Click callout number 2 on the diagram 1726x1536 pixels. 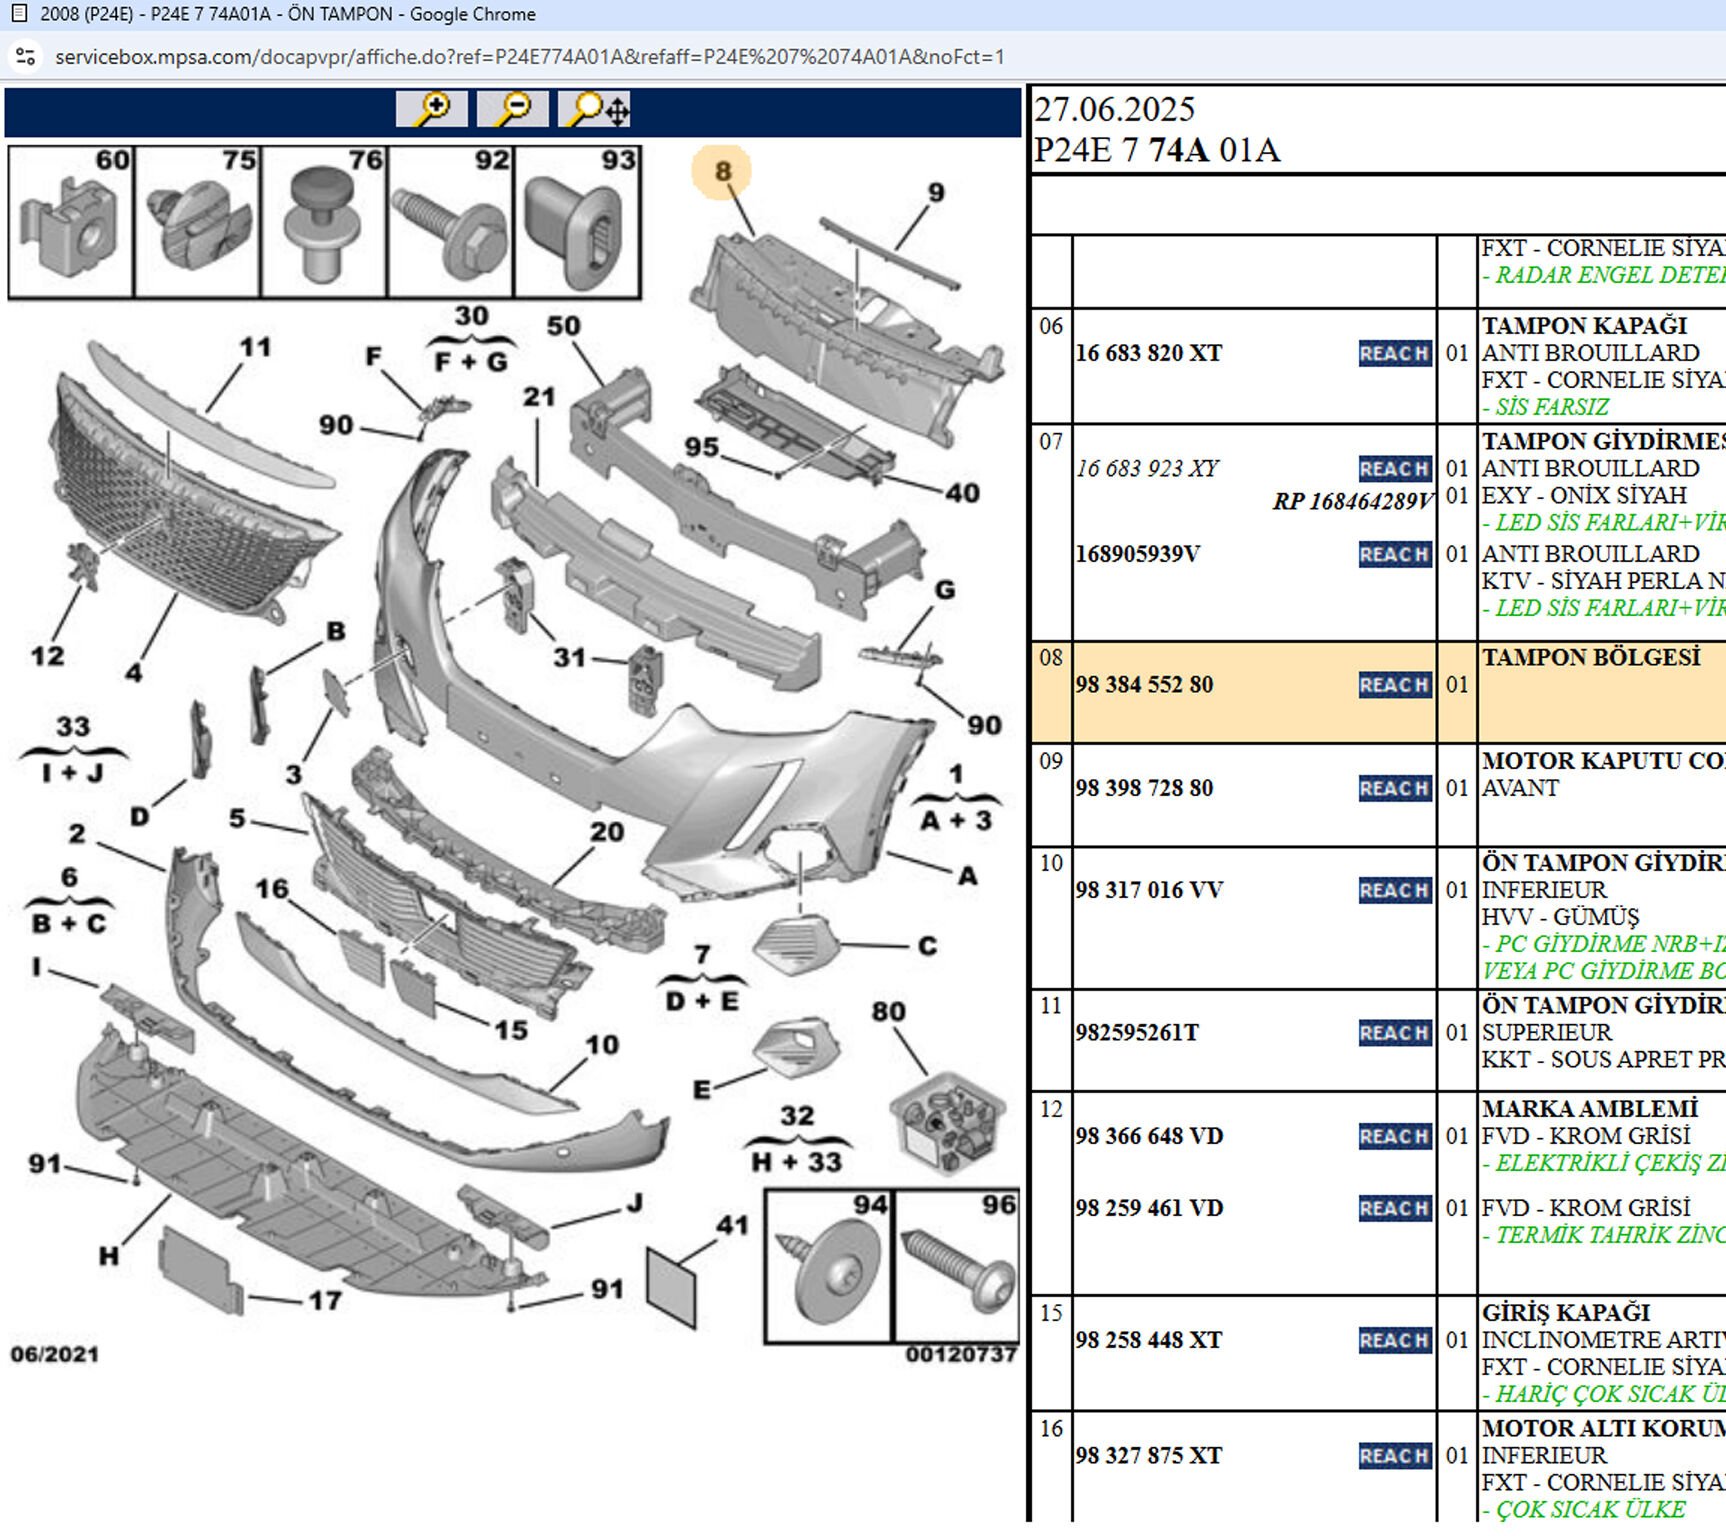(77, 834)
